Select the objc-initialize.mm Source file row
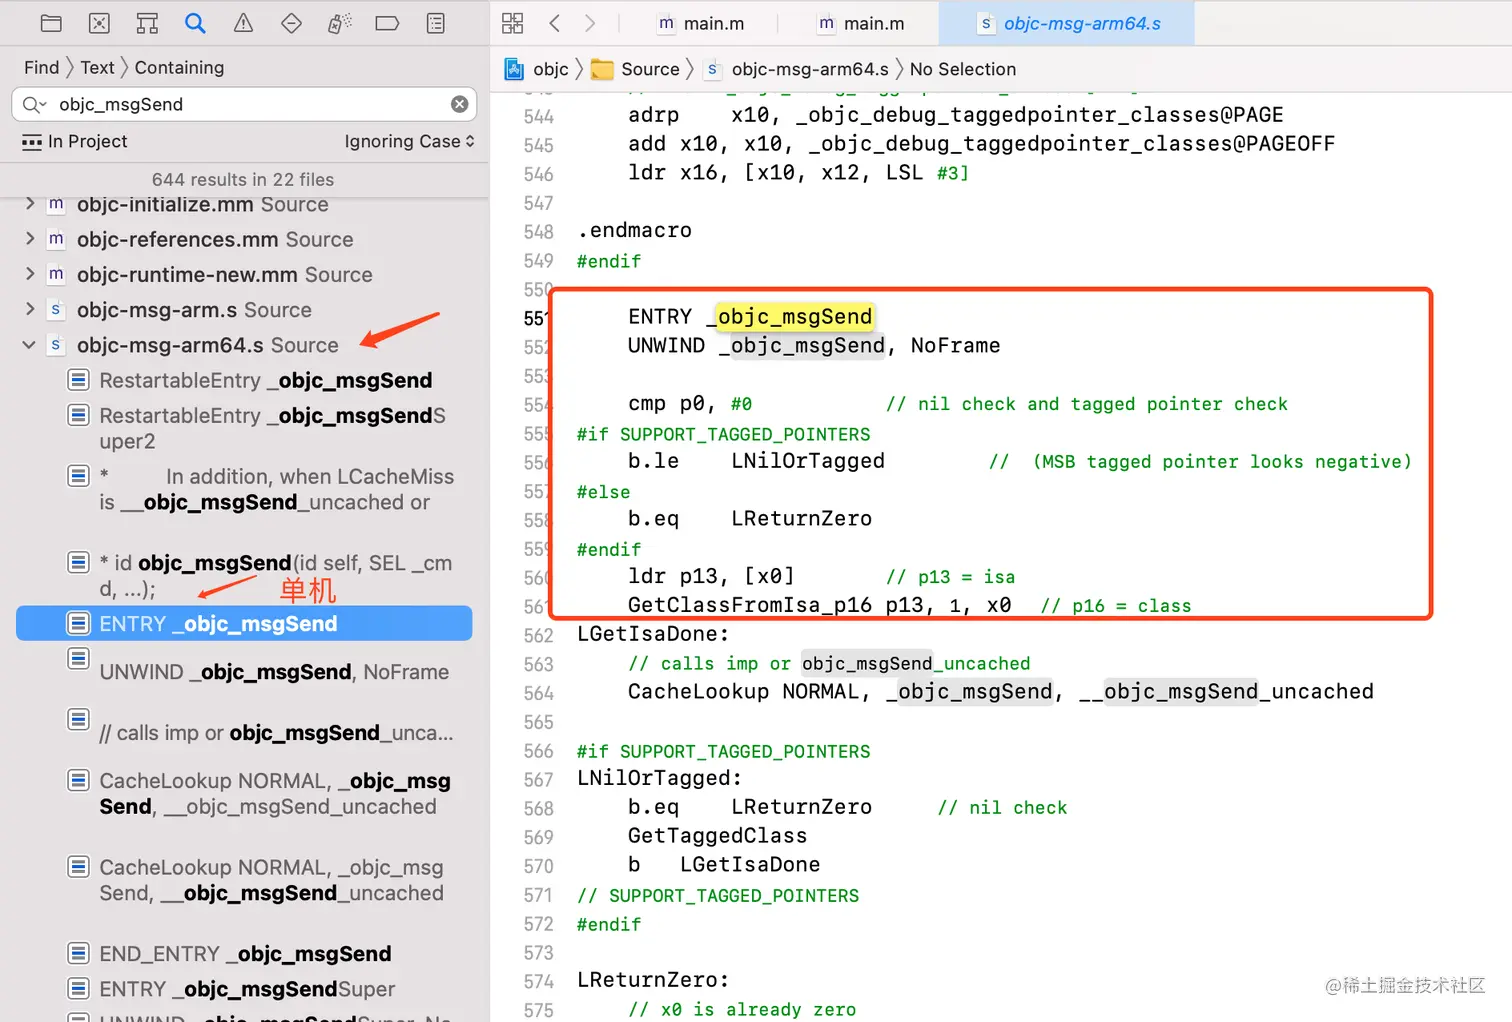Viewport: 1512px width, 1022px height. tap(202, 204)
